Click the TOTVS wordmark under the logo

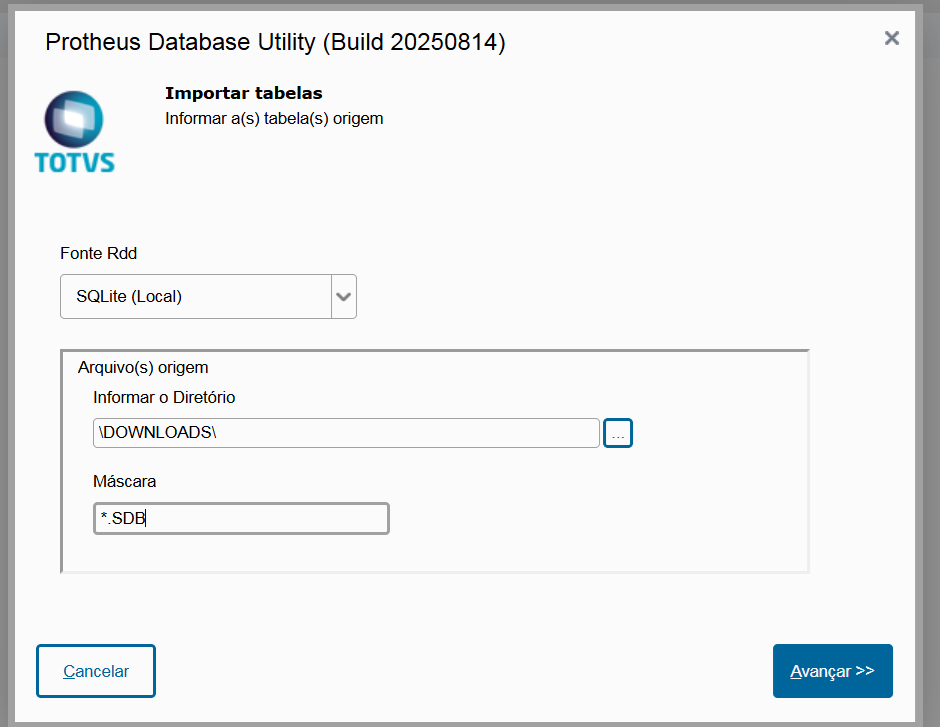click(75, 162)
